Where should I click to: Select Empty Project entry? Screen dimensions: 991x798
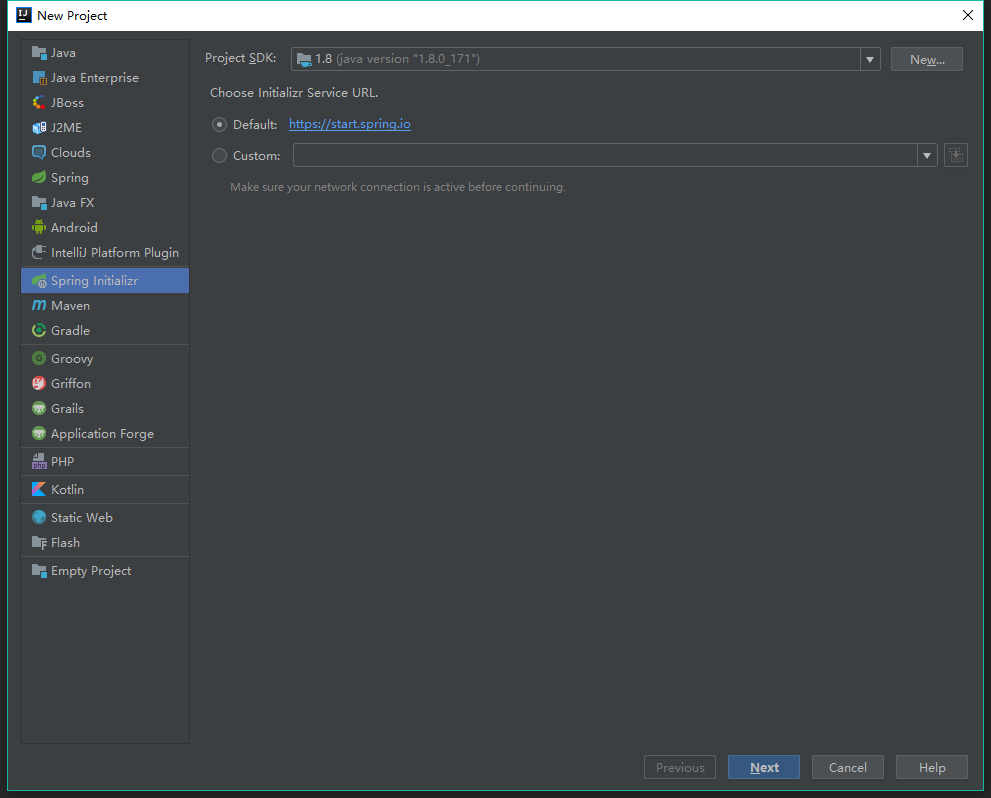(105, 571)
